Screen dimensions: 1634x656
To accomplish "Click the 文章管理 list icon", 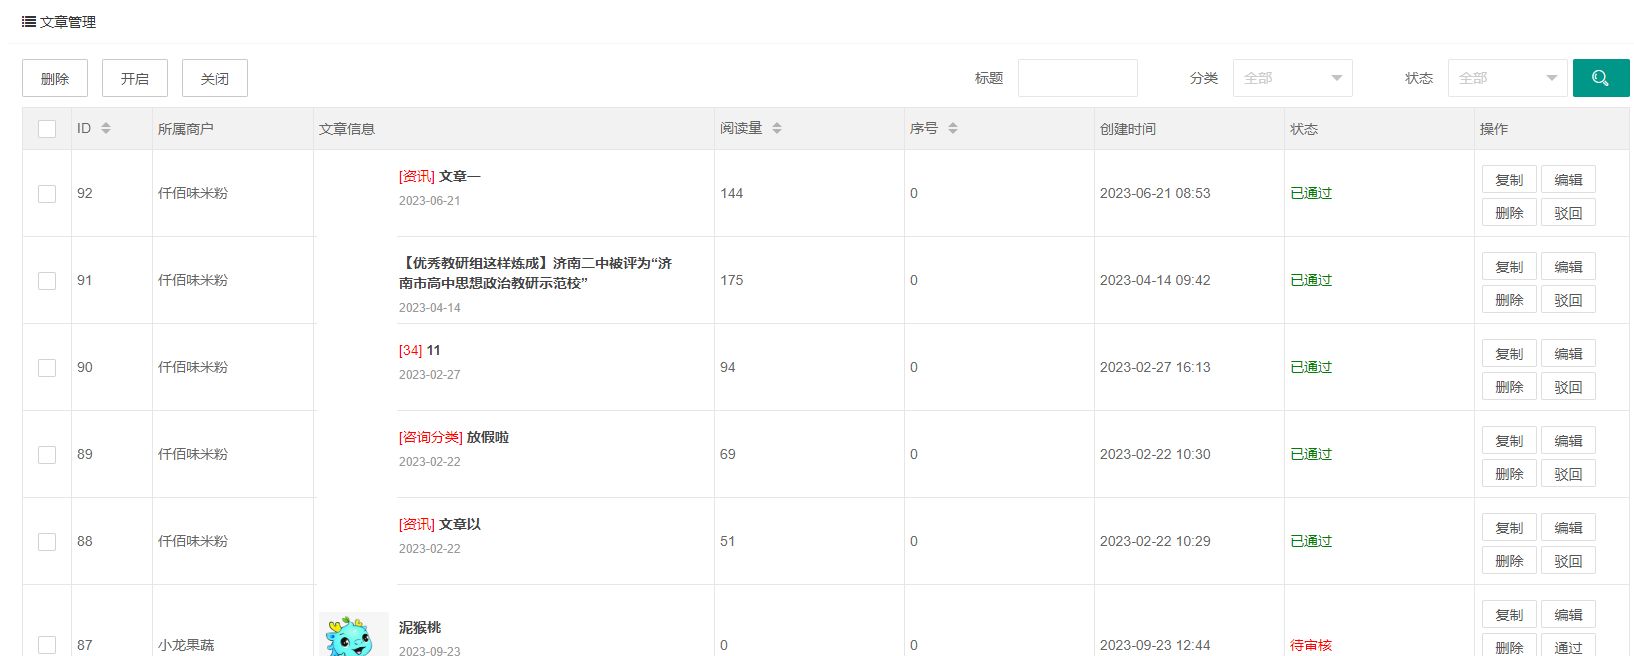I will click(29, 22).
